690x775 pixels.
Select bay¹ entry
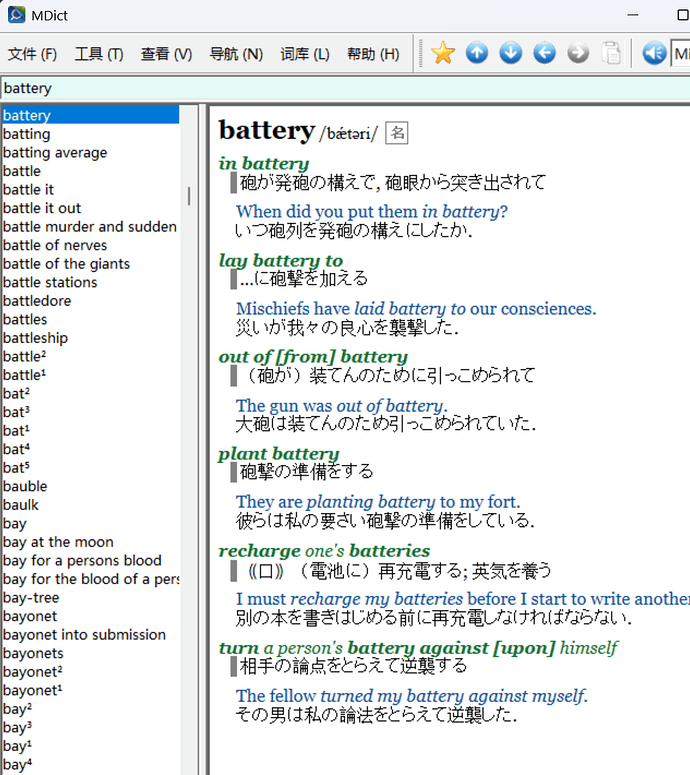17,746
